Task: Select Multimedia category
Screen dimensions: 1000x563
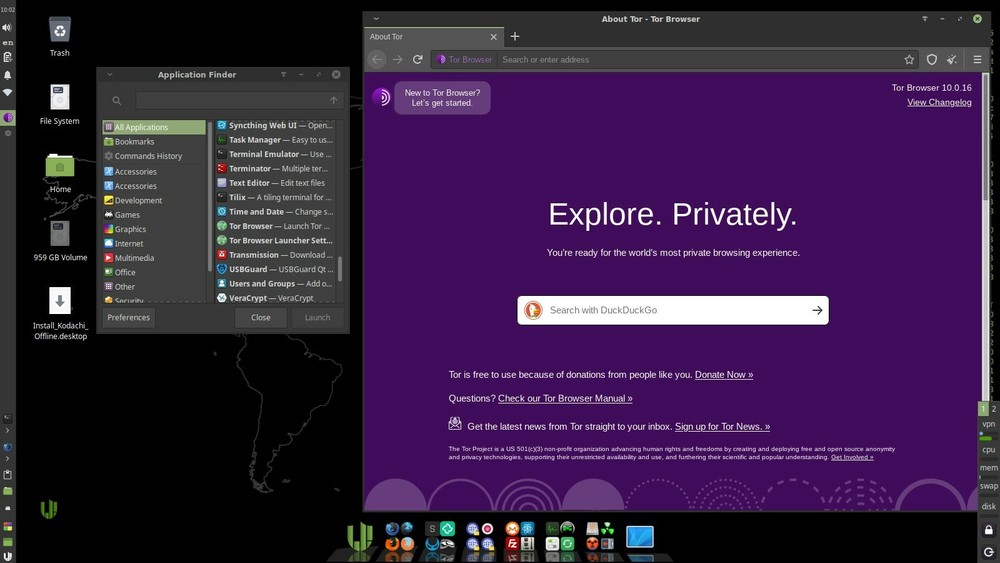Action: 154,258
